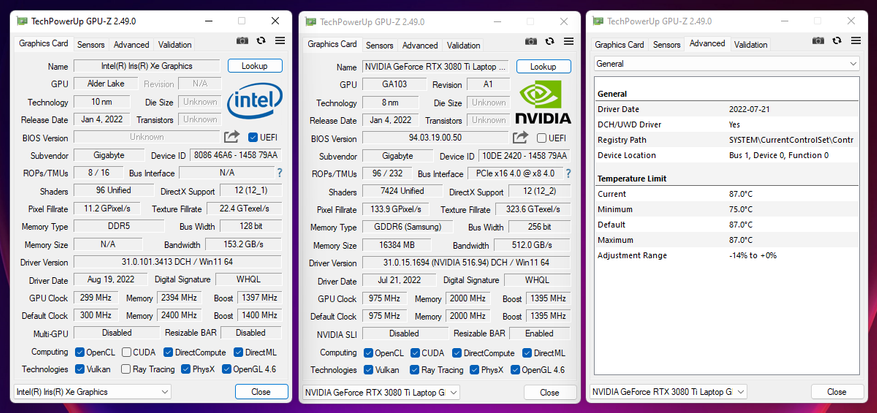Click GPU-Z app icon in Advanced window title bar
The height and width of the screenshot is (413, 877).
(x=598, y=21)
